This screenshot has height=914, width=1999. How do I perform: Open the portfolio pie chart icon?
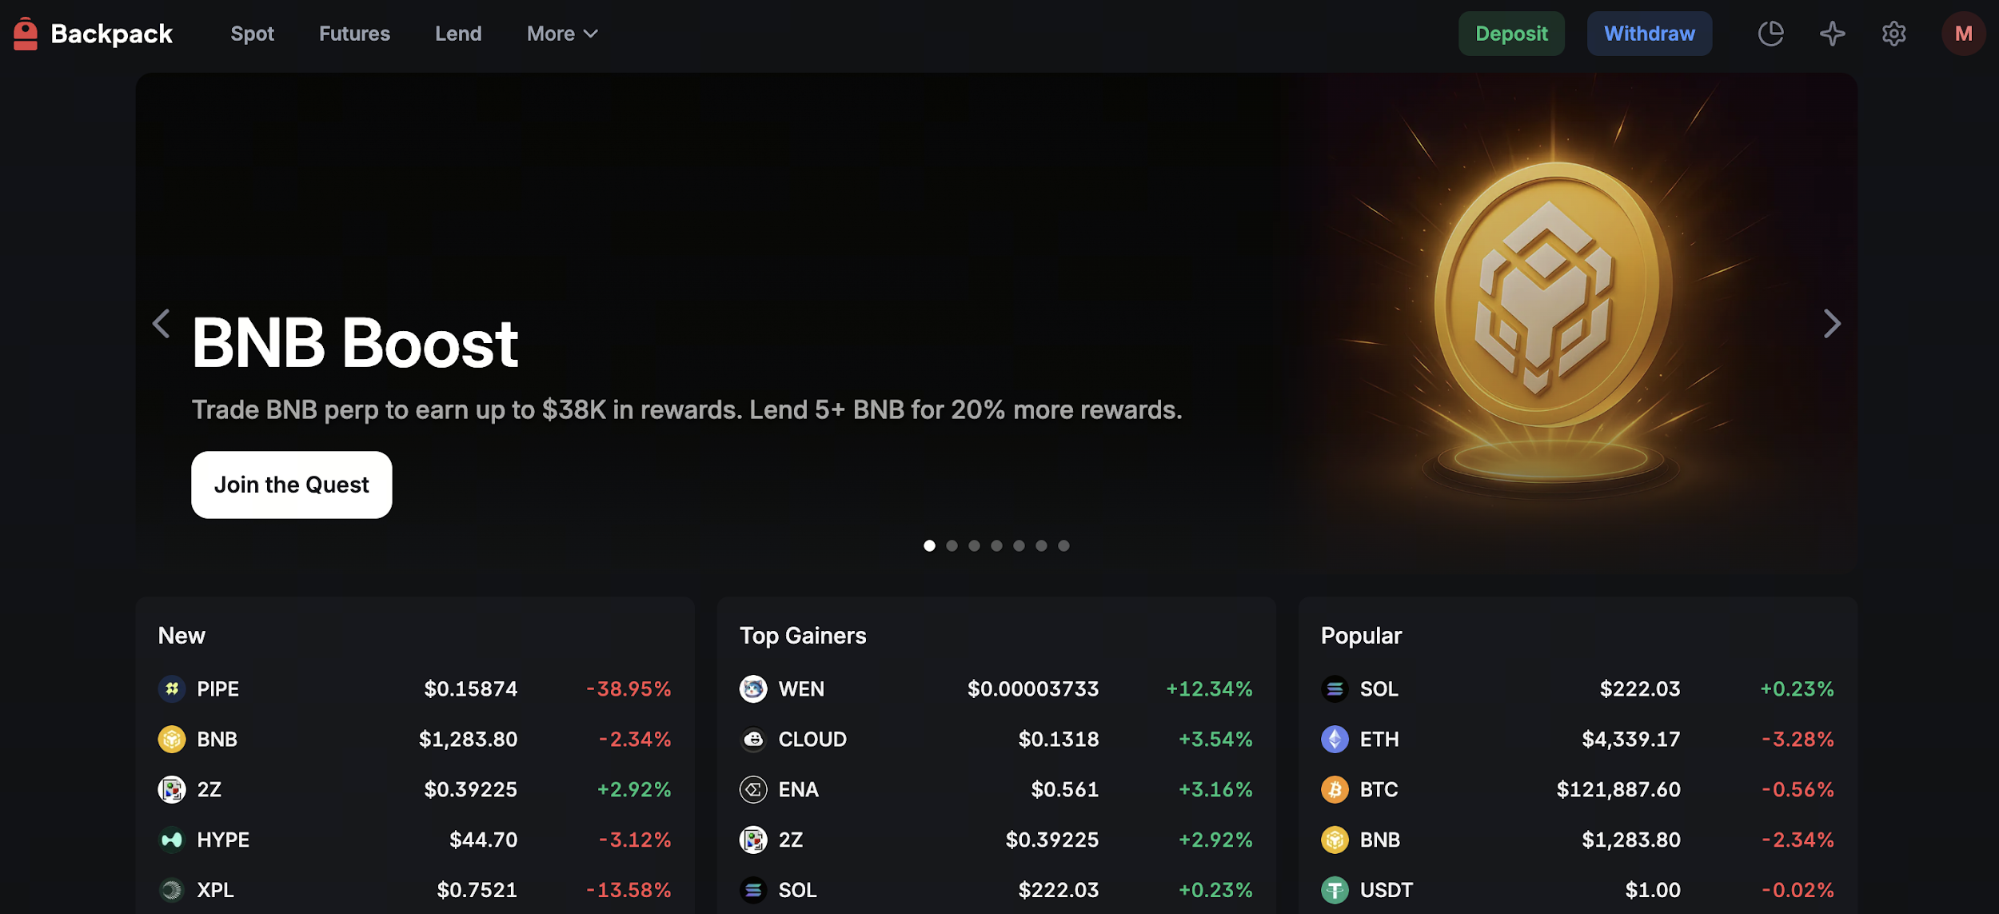[x=1770, y=34]
